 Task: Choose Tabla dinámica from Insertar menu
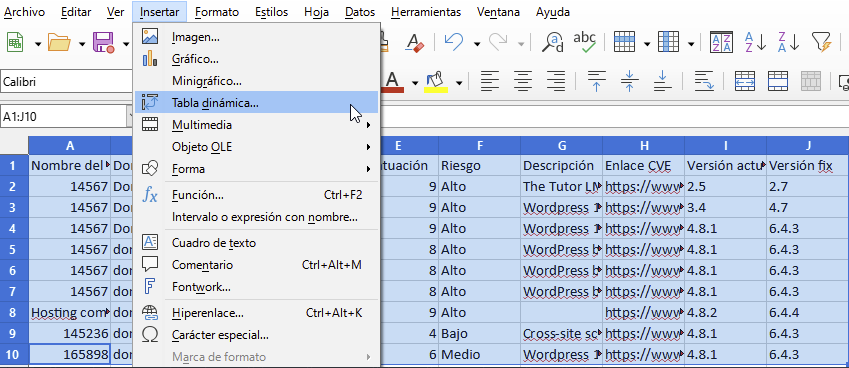tap(257, 103)
